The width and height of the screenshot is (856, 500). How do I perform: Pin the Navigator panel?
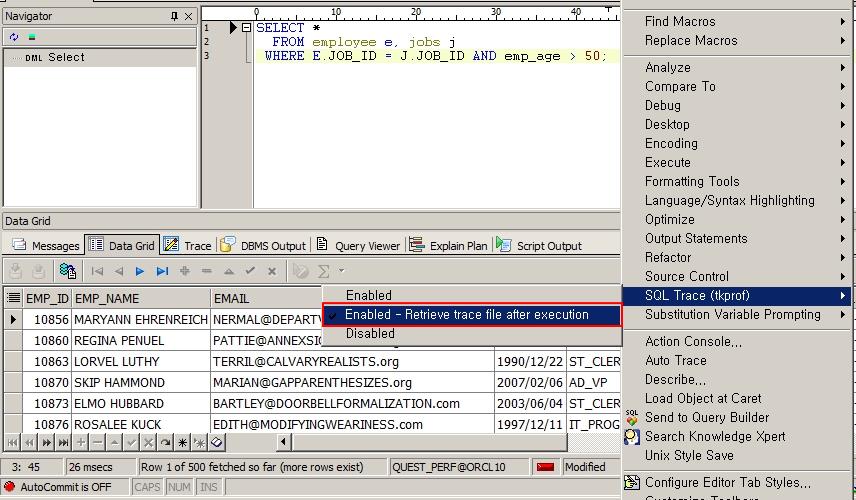tap(174, 16)
